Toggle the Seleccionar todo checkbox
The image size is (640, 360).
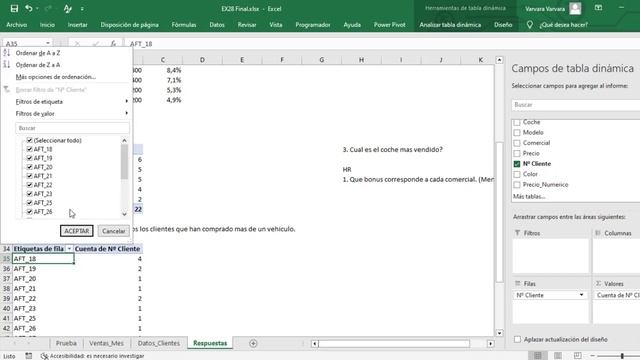tap(29, 140)
